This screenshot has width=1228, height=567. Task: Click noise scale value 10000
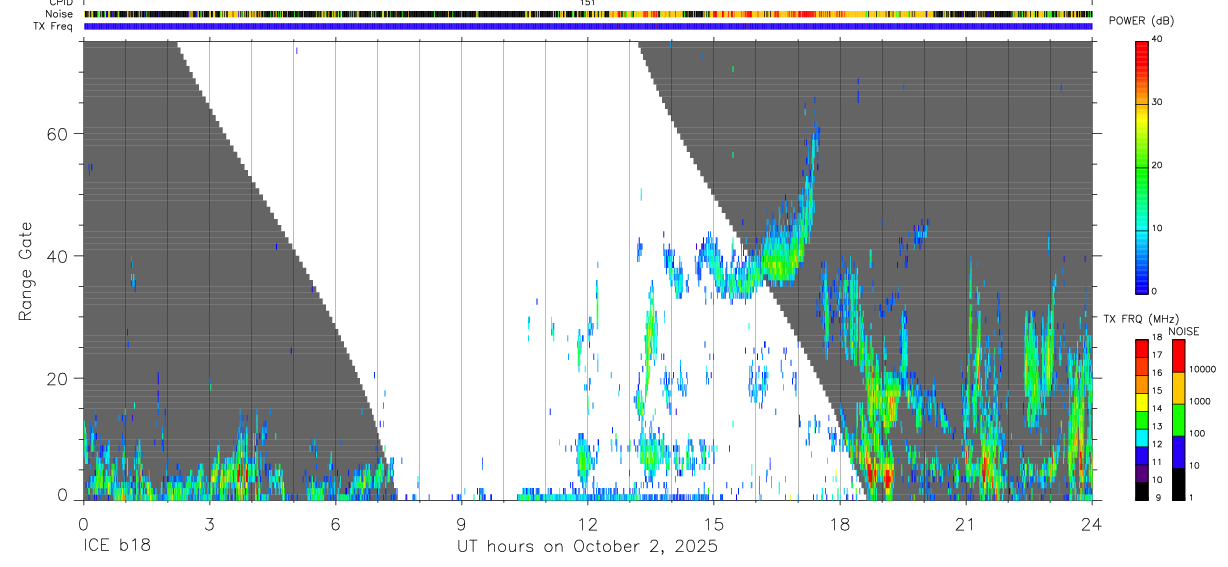[1203, 369]
